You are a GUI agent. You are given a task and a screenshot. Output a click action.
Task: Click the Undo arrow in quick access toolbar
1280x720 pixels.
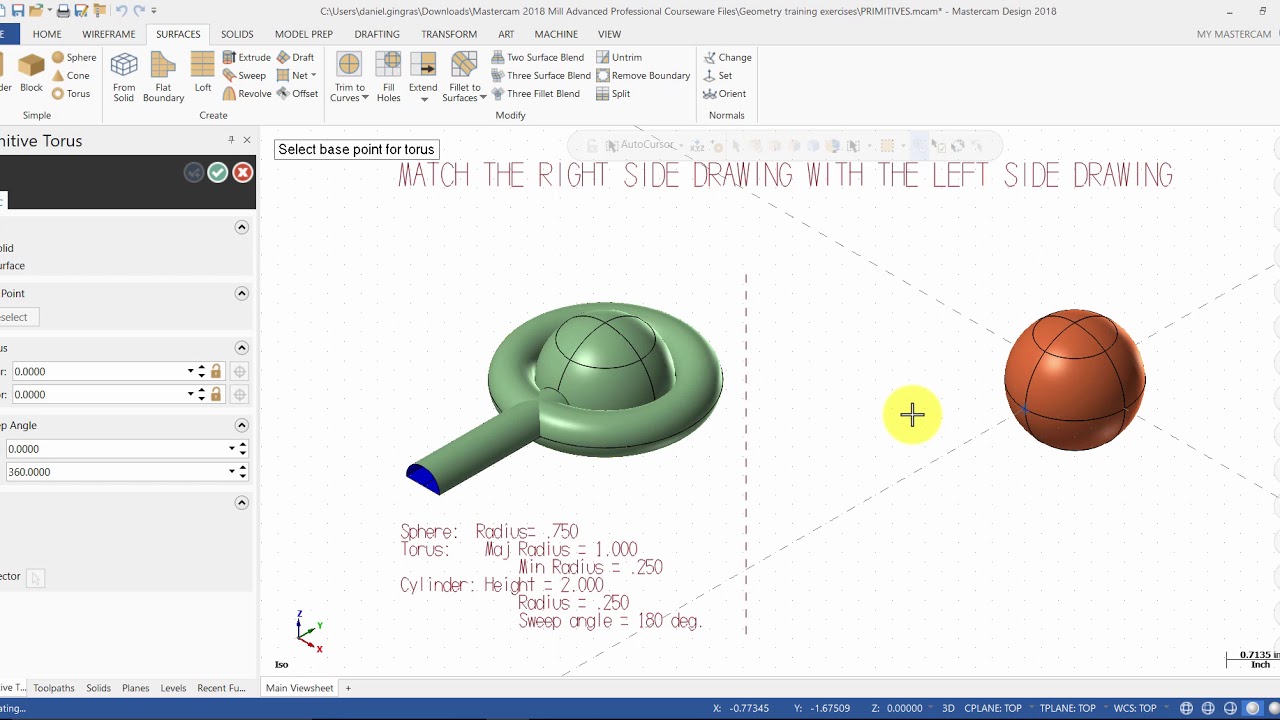pyautogui.click(x=121, y=11)
